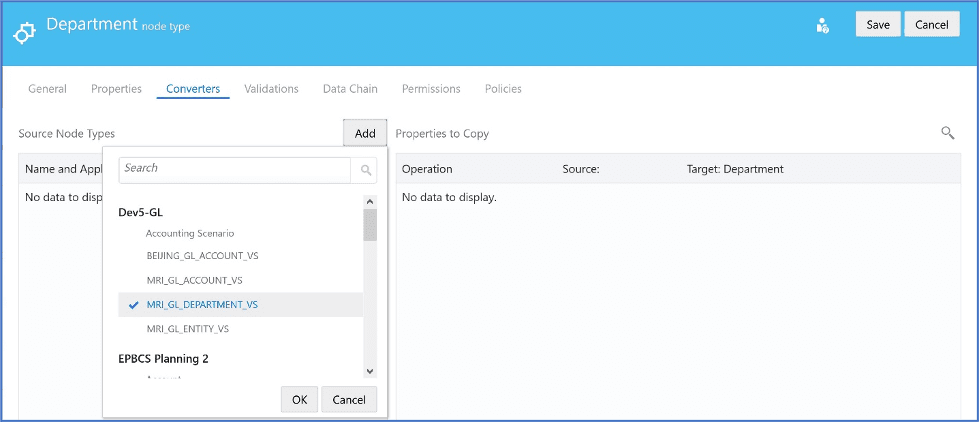Open the Data Chain tab
The width and height of the screenshot is (979, 422).
350,89
